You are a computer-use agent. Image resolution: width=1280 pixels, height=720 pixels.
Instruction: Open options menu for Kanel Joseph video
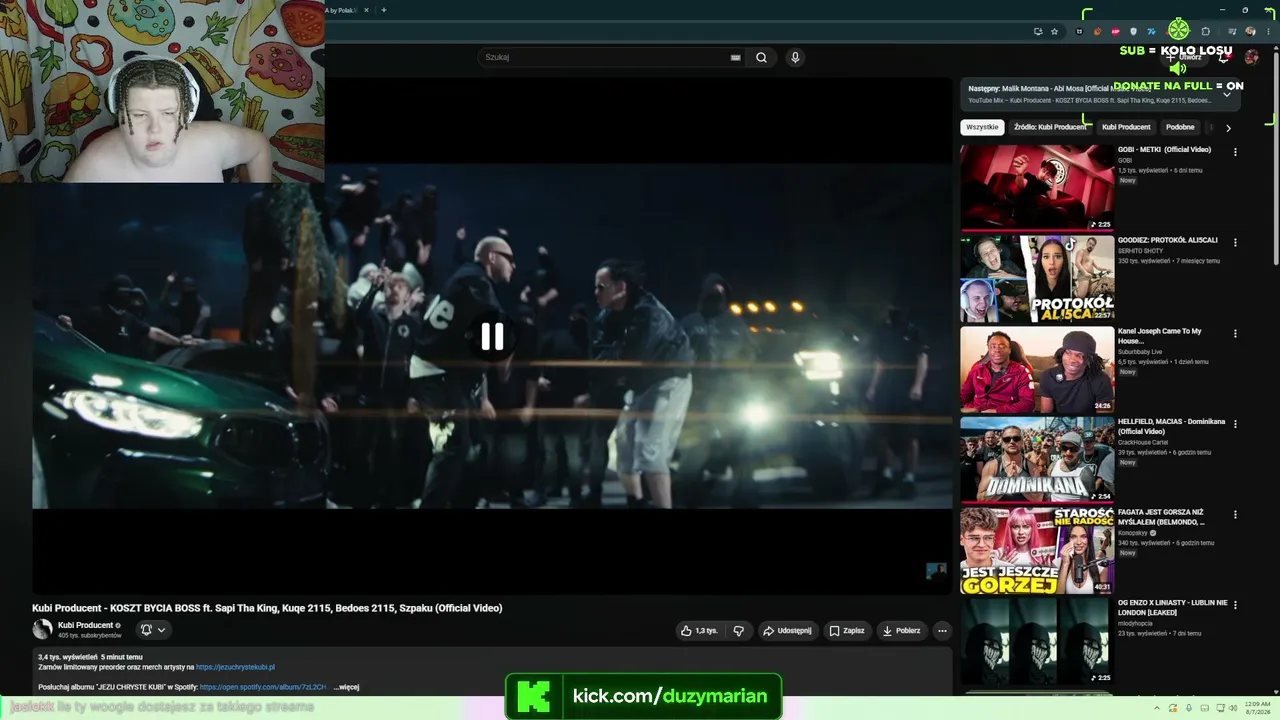pyautogui.click(x=1235, y=334)
